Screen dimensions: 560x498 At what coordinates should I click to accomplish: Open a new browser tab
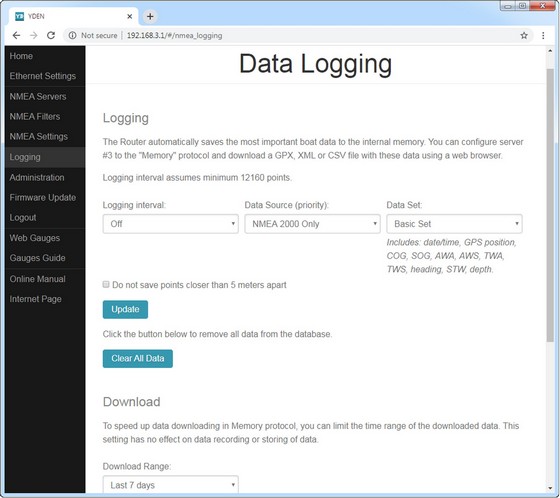150,16
